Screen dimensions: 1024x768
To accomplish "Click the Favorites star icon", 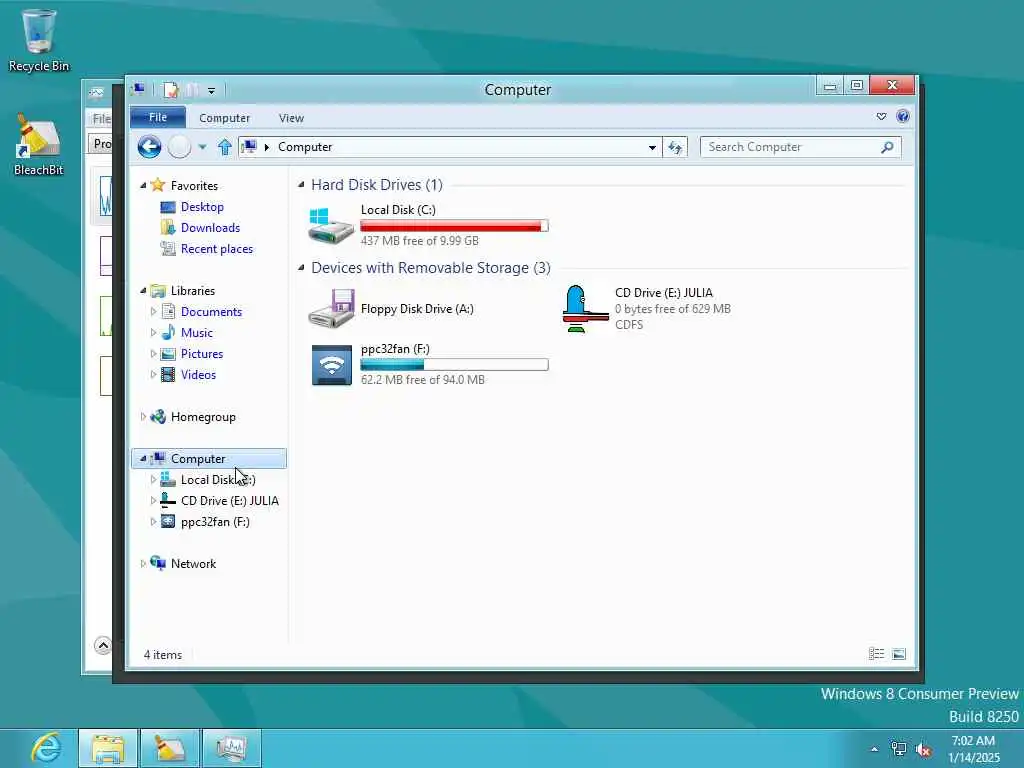I will click(157, 185).
